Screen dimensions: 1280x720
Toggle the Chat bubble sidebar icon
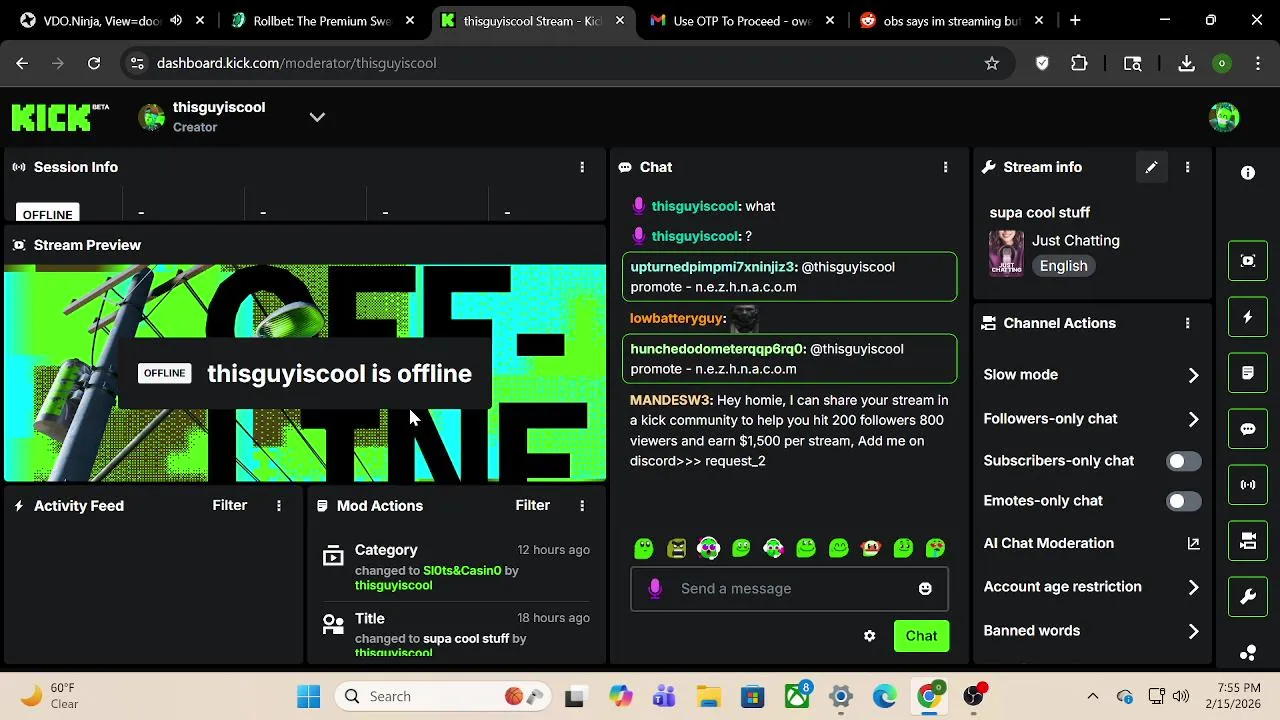[x=1248, y=429]
